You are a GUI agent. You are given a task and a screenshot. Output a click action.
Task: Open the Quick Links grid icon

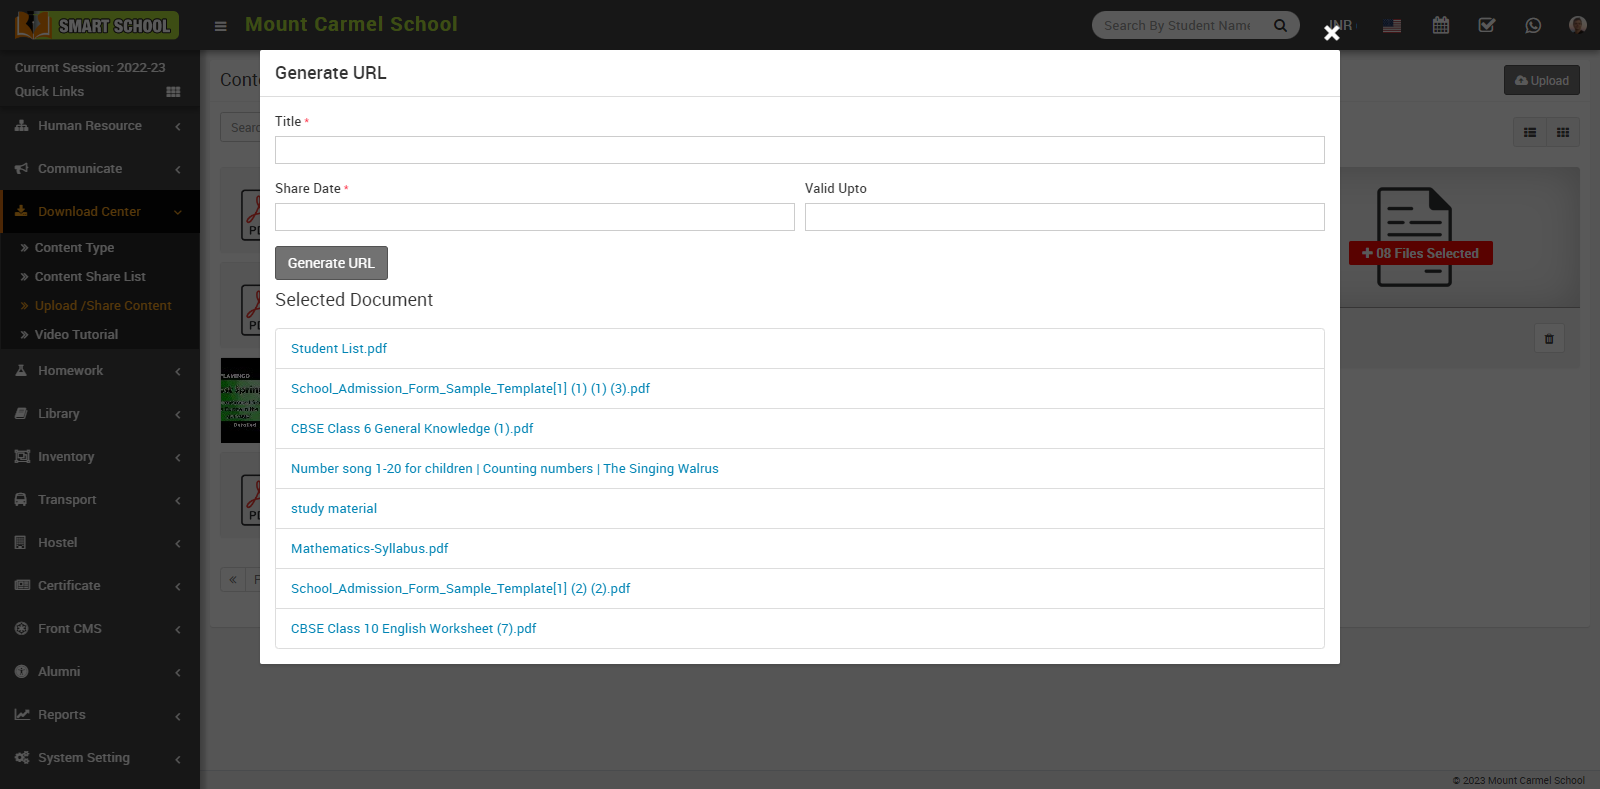(173, 92)
